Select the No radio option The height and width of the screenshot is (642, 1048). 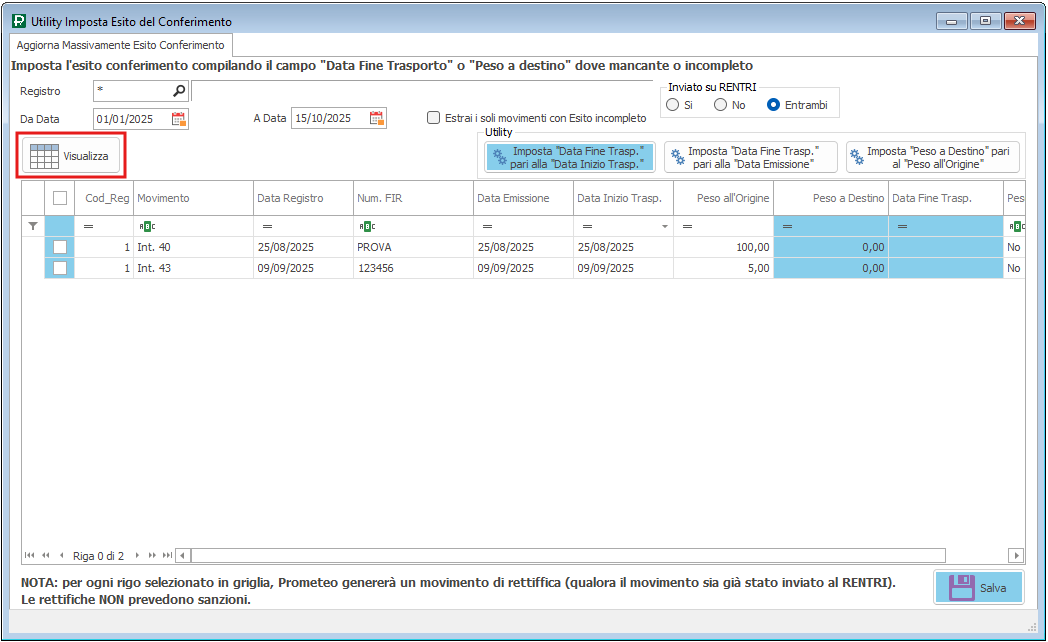(x=720, y=105)
